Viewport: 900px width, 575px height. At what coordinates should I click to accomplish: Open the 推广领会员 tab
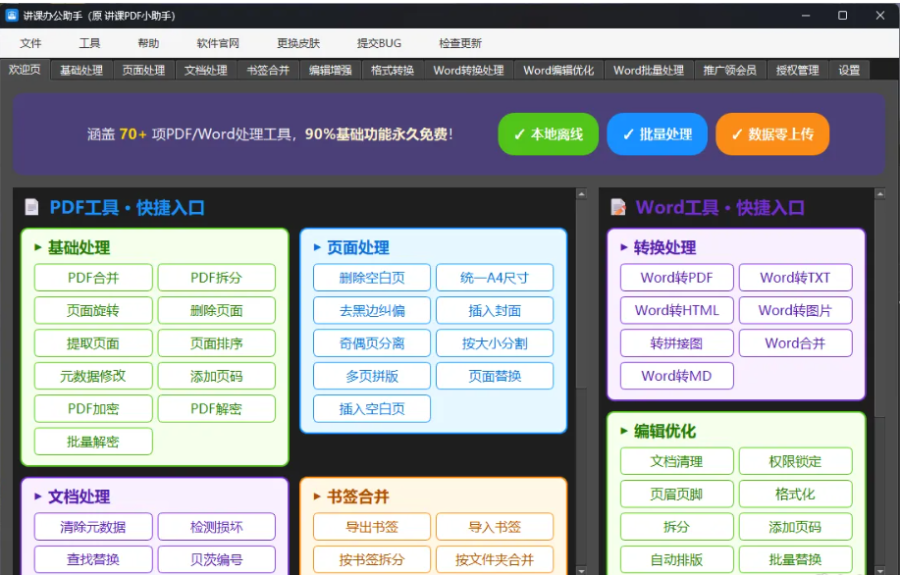730,70
